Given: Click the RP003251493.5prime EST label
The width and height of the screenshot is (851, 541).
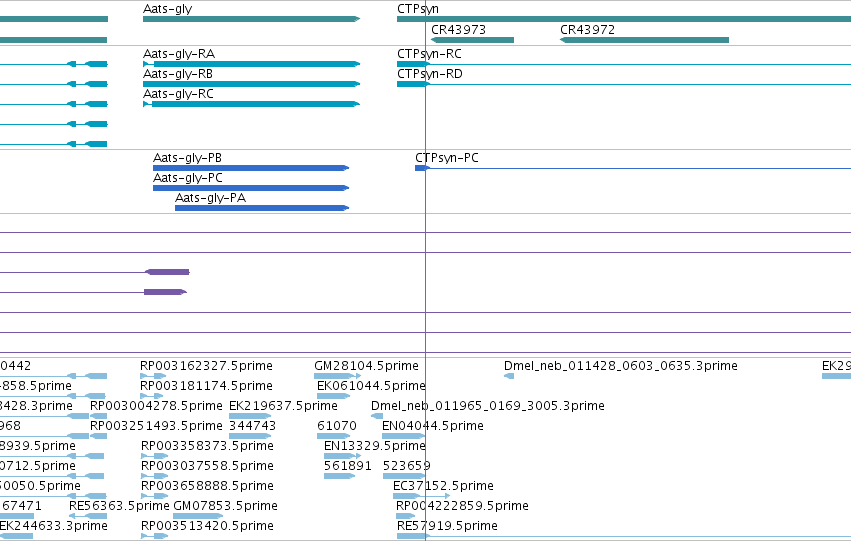Looking at the screenshot, I should tap(156, 426).
